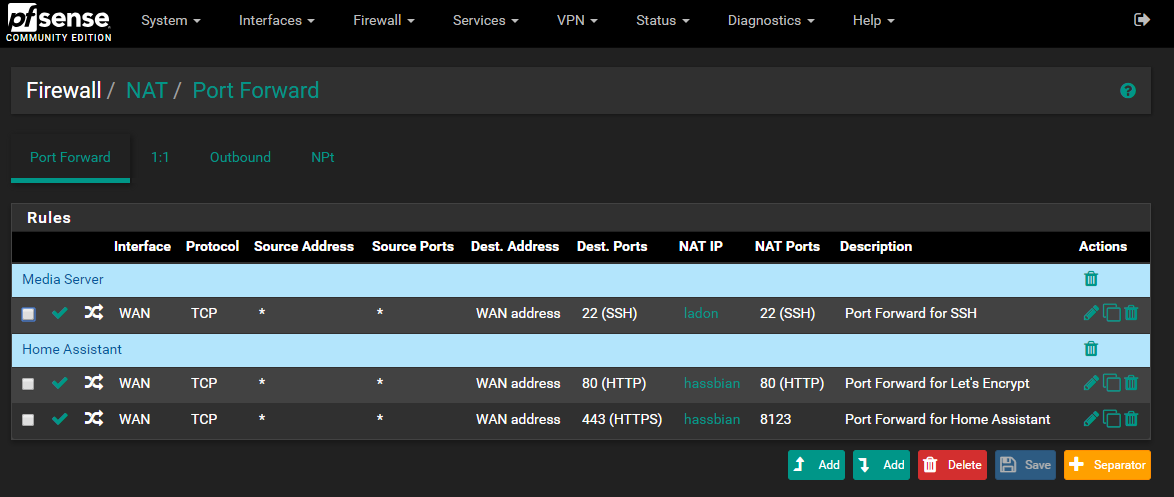Click the logout icon in top bar
1174x497 pixels.
1142,20
